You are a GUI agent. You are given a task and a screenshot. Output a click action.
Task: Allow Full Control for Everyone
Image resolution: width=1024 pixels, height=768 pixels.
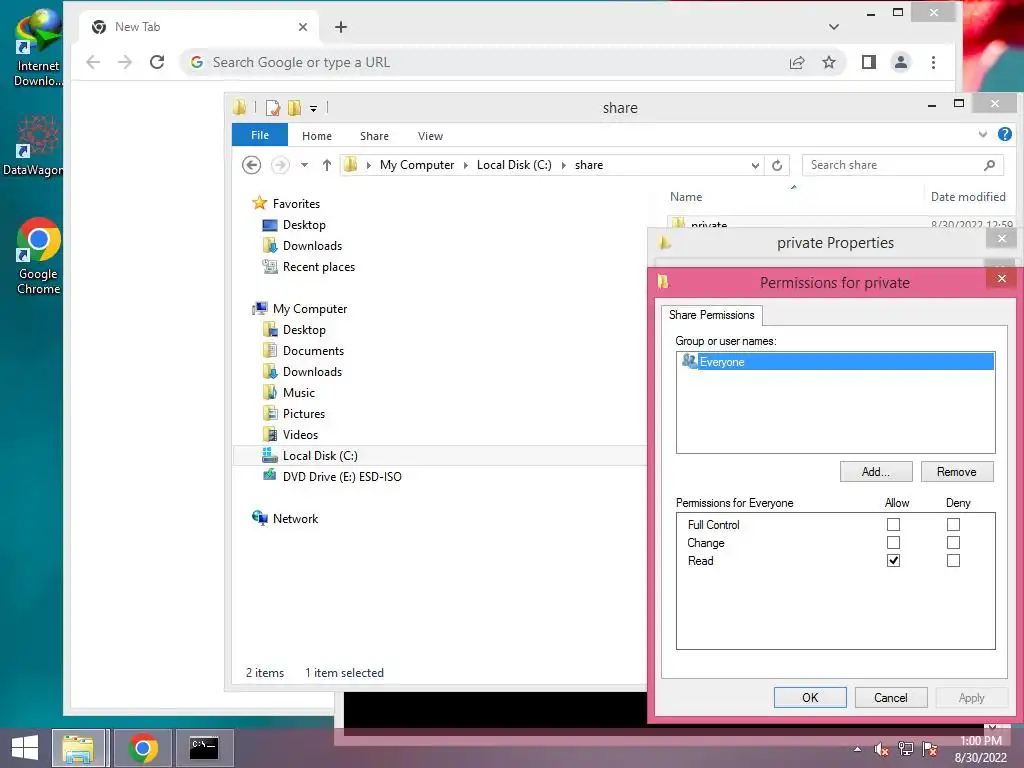(x=893, y=524)
